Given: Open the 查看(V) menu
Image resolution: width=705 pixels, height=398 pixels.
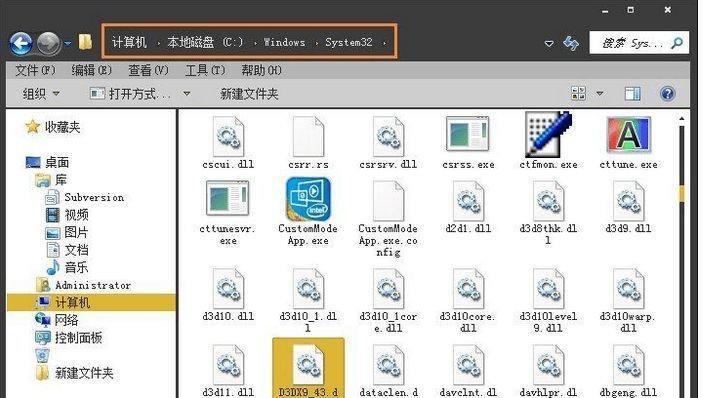Looking at the screenshot, I should [x=148, y=70].
